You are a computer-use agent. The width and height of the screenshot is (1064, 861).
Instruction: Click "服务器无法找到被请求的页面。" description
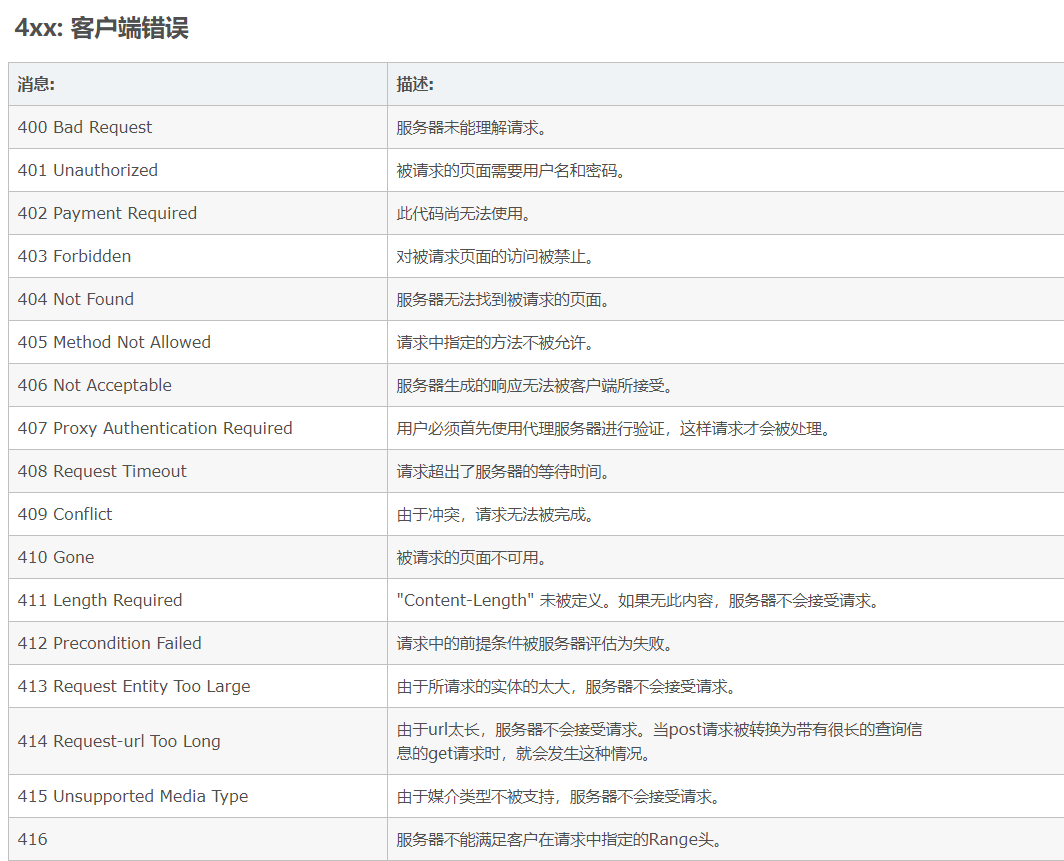coord(503,300)
